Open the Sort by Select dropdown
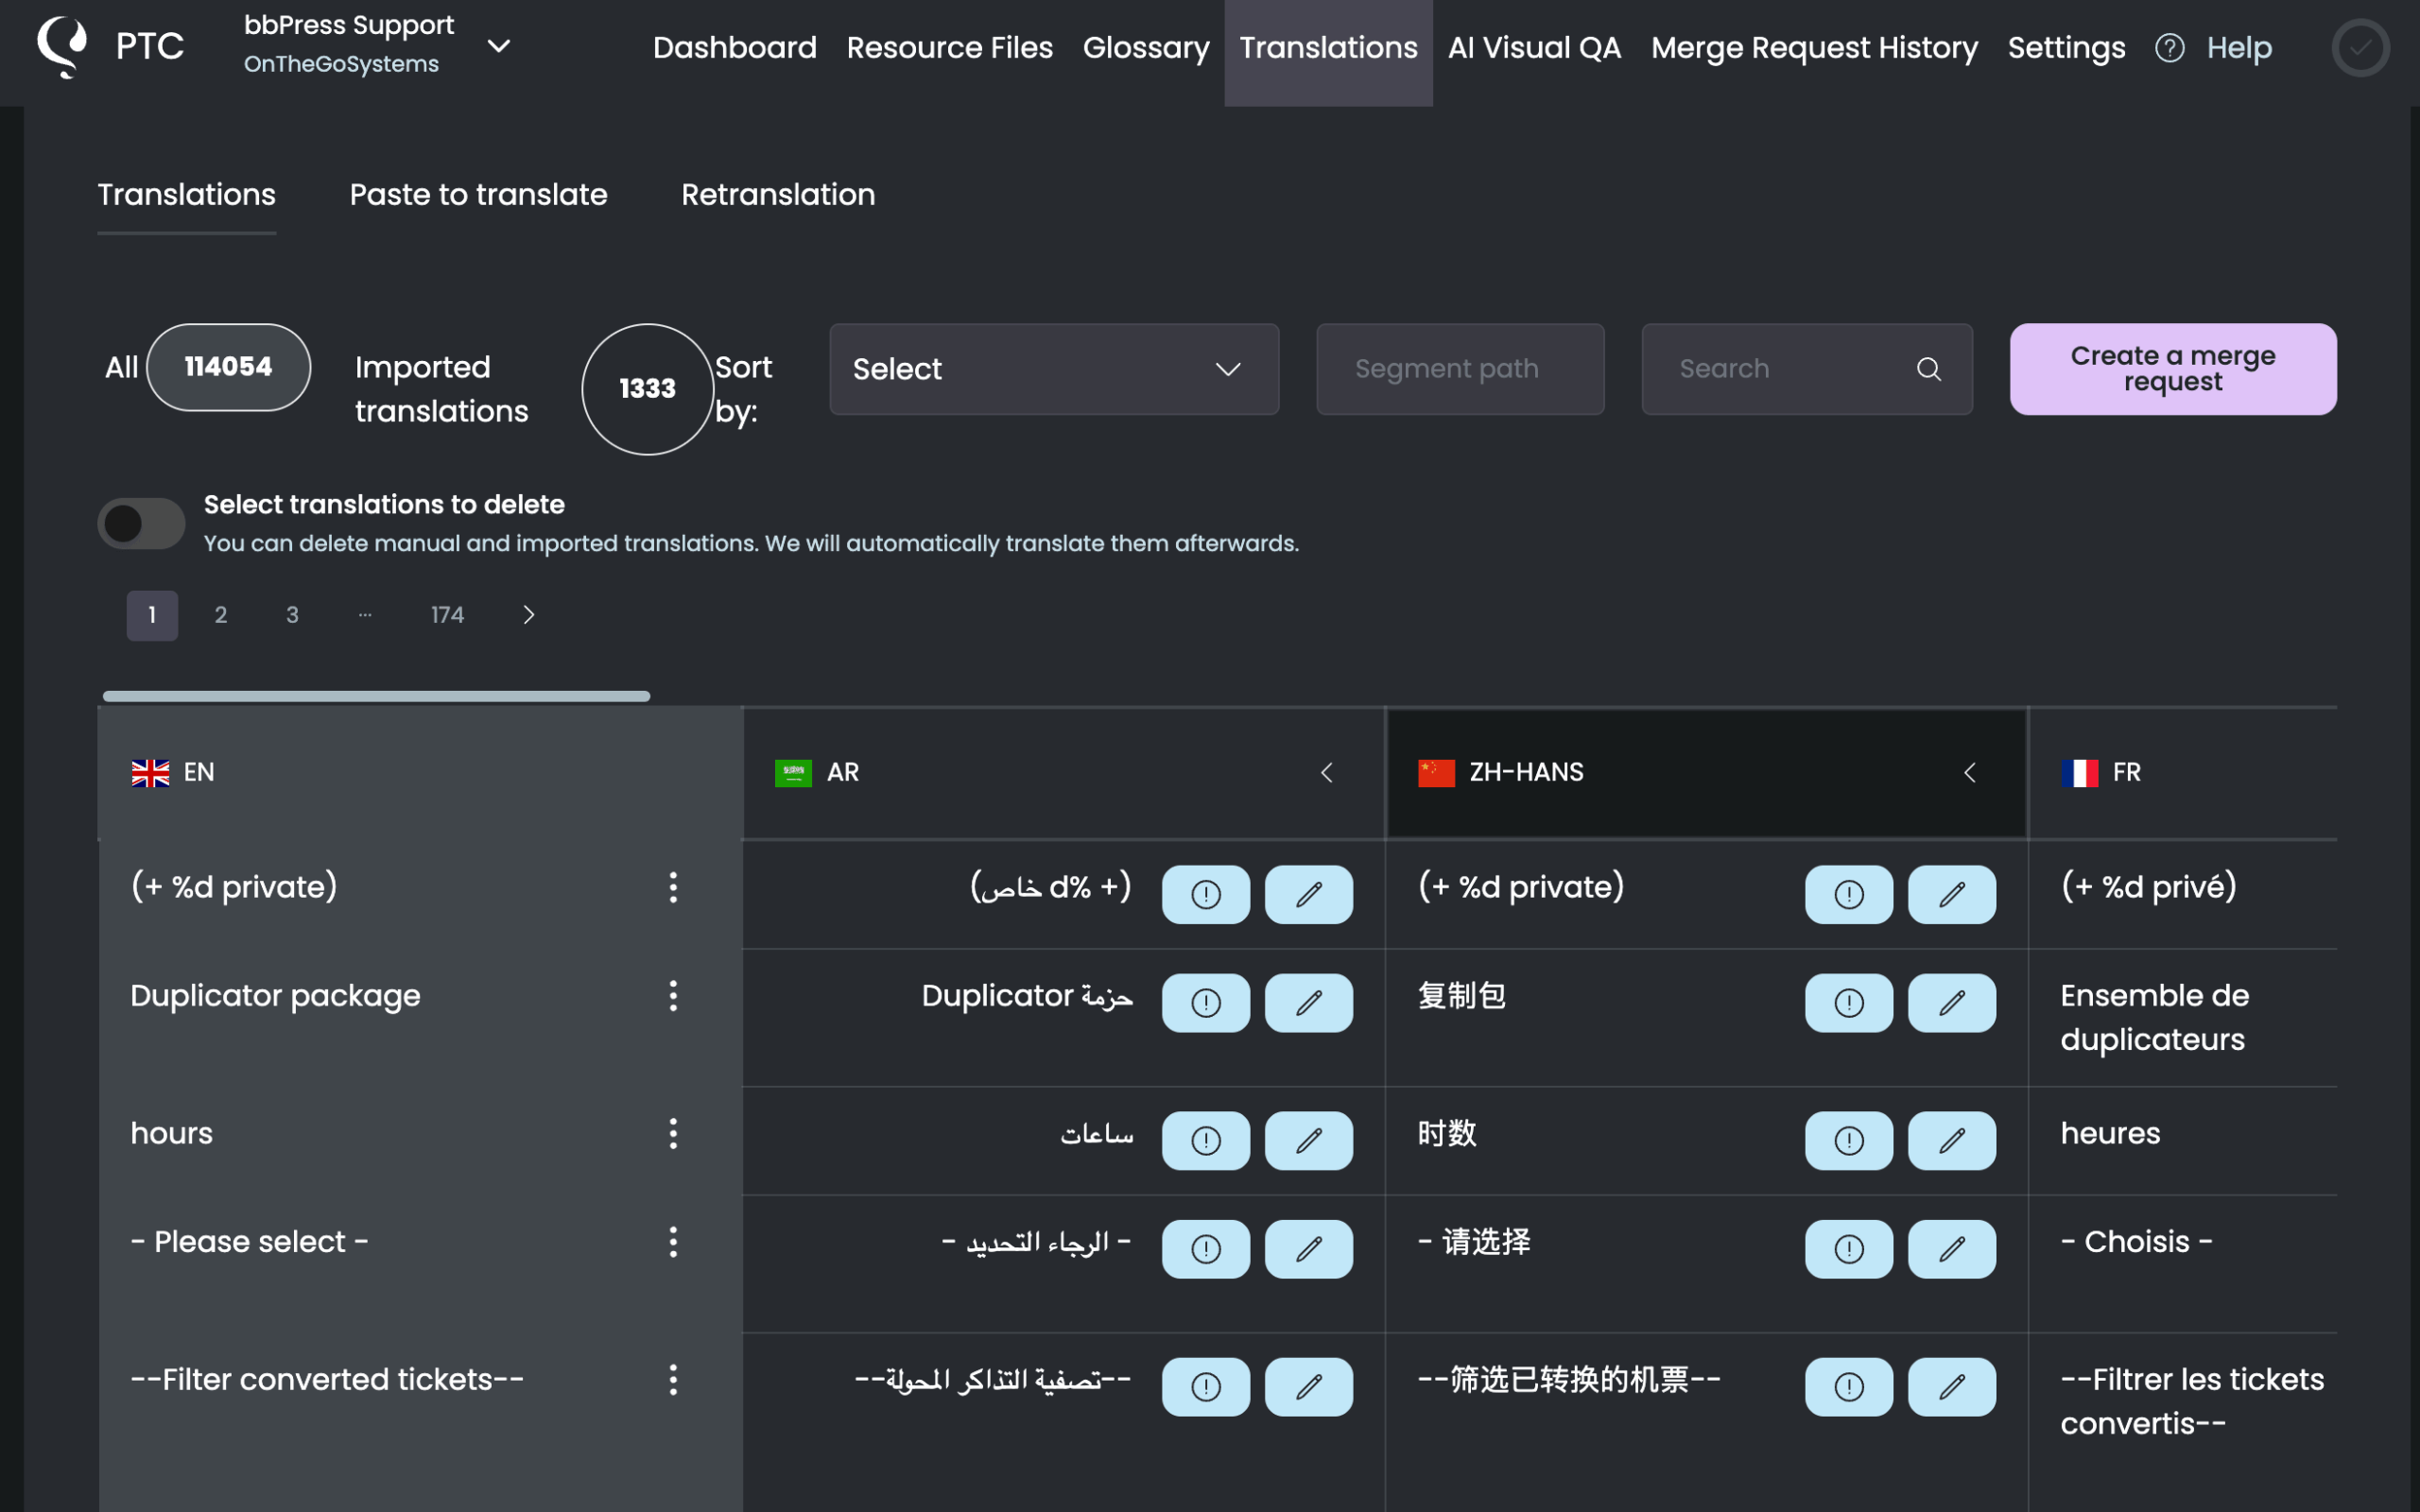 click(1054, 369)
